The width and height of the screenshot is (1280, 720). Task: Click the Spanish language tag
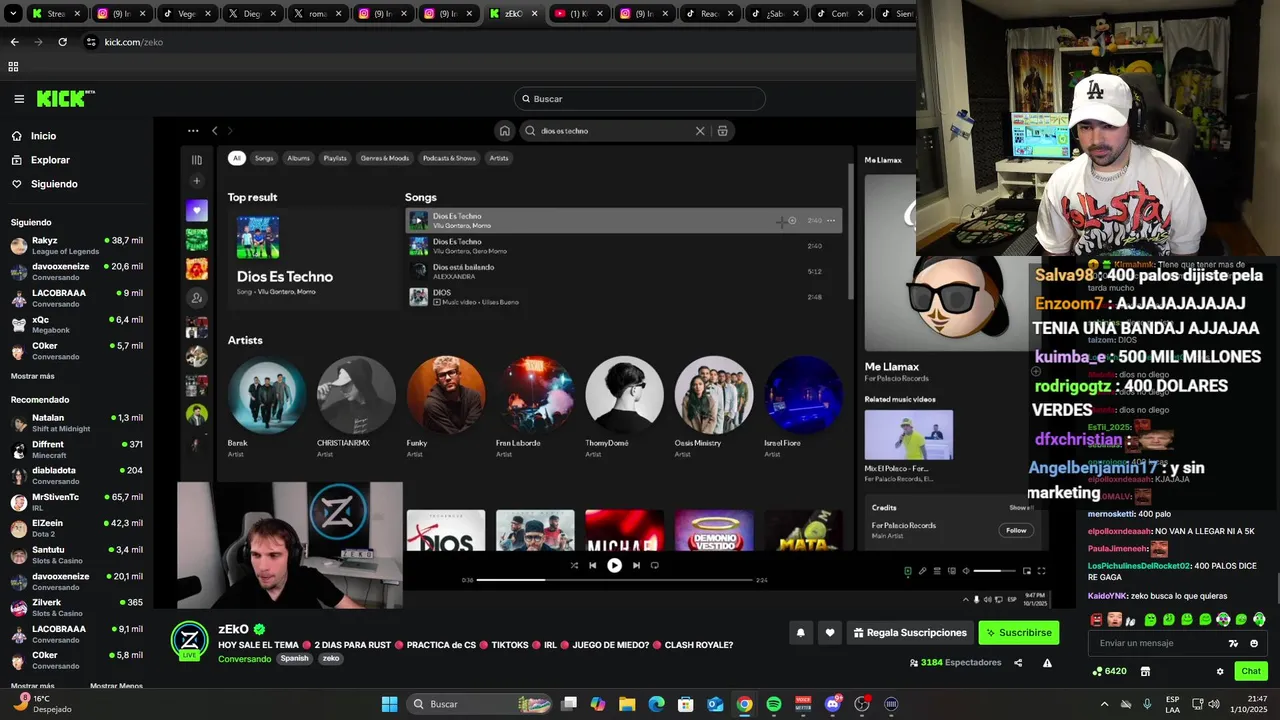295,659
